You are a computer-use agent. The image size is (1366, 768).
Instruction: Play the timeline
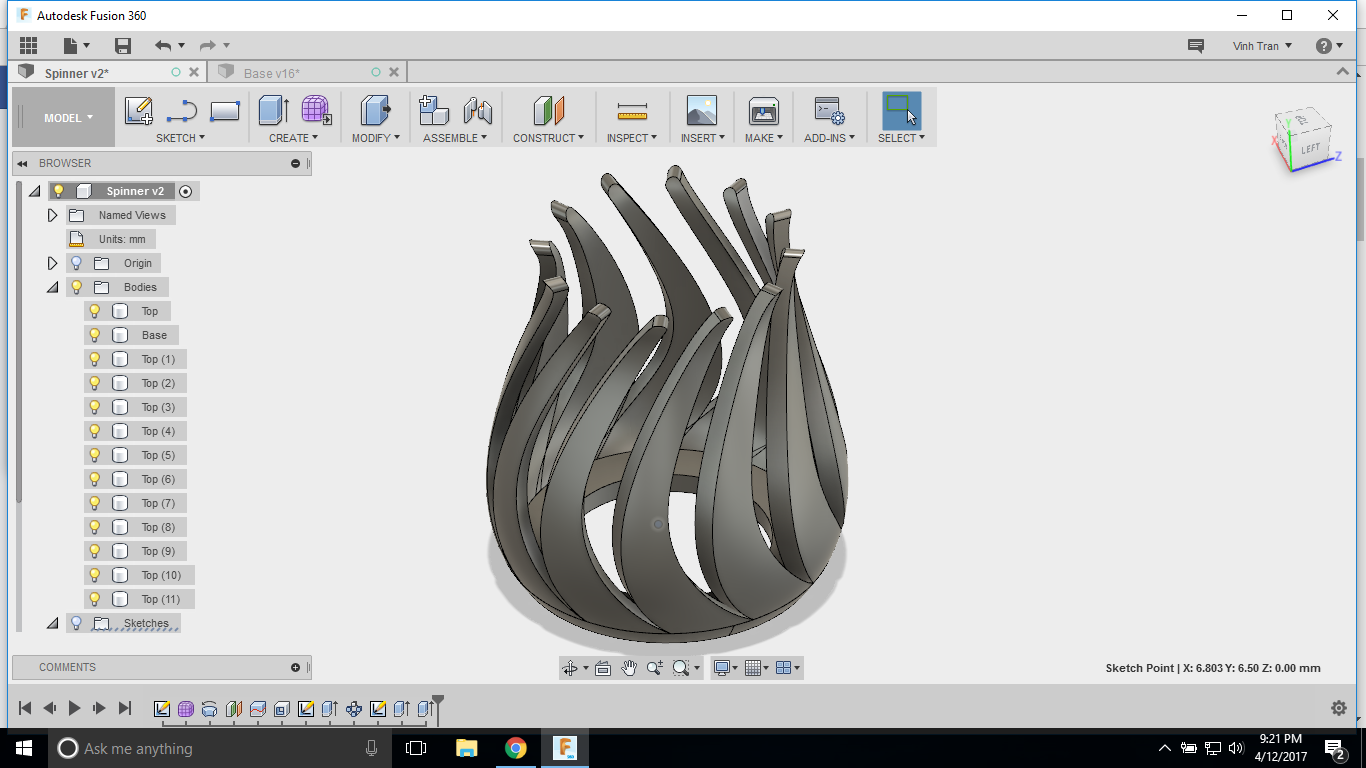(74, 708)
